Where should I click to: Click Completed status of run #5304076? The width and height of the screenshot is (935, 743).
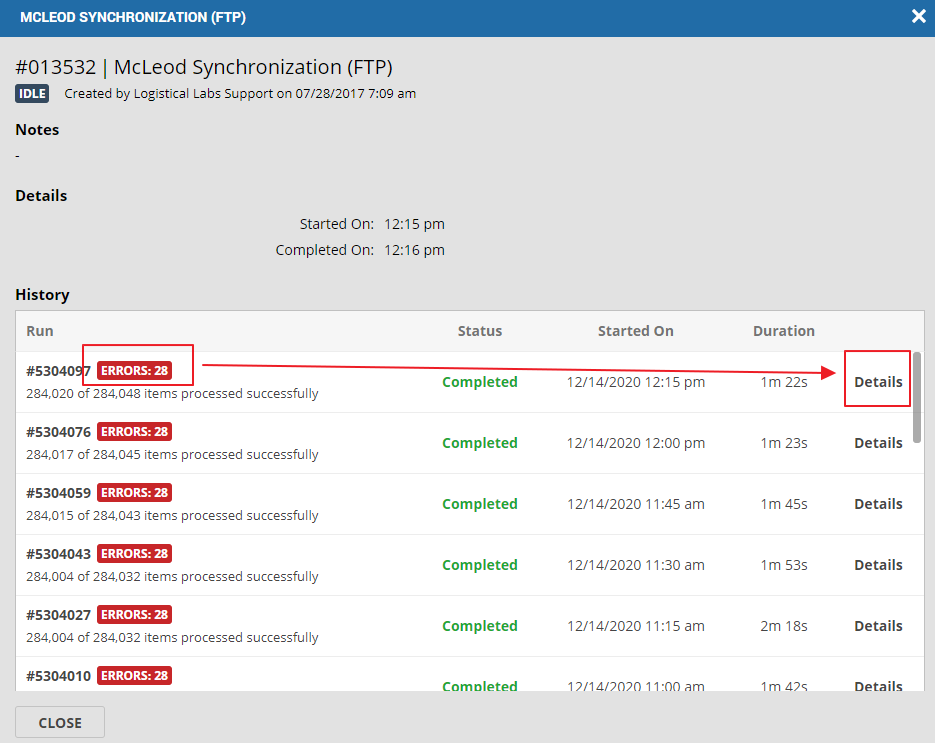coord(479,442)
